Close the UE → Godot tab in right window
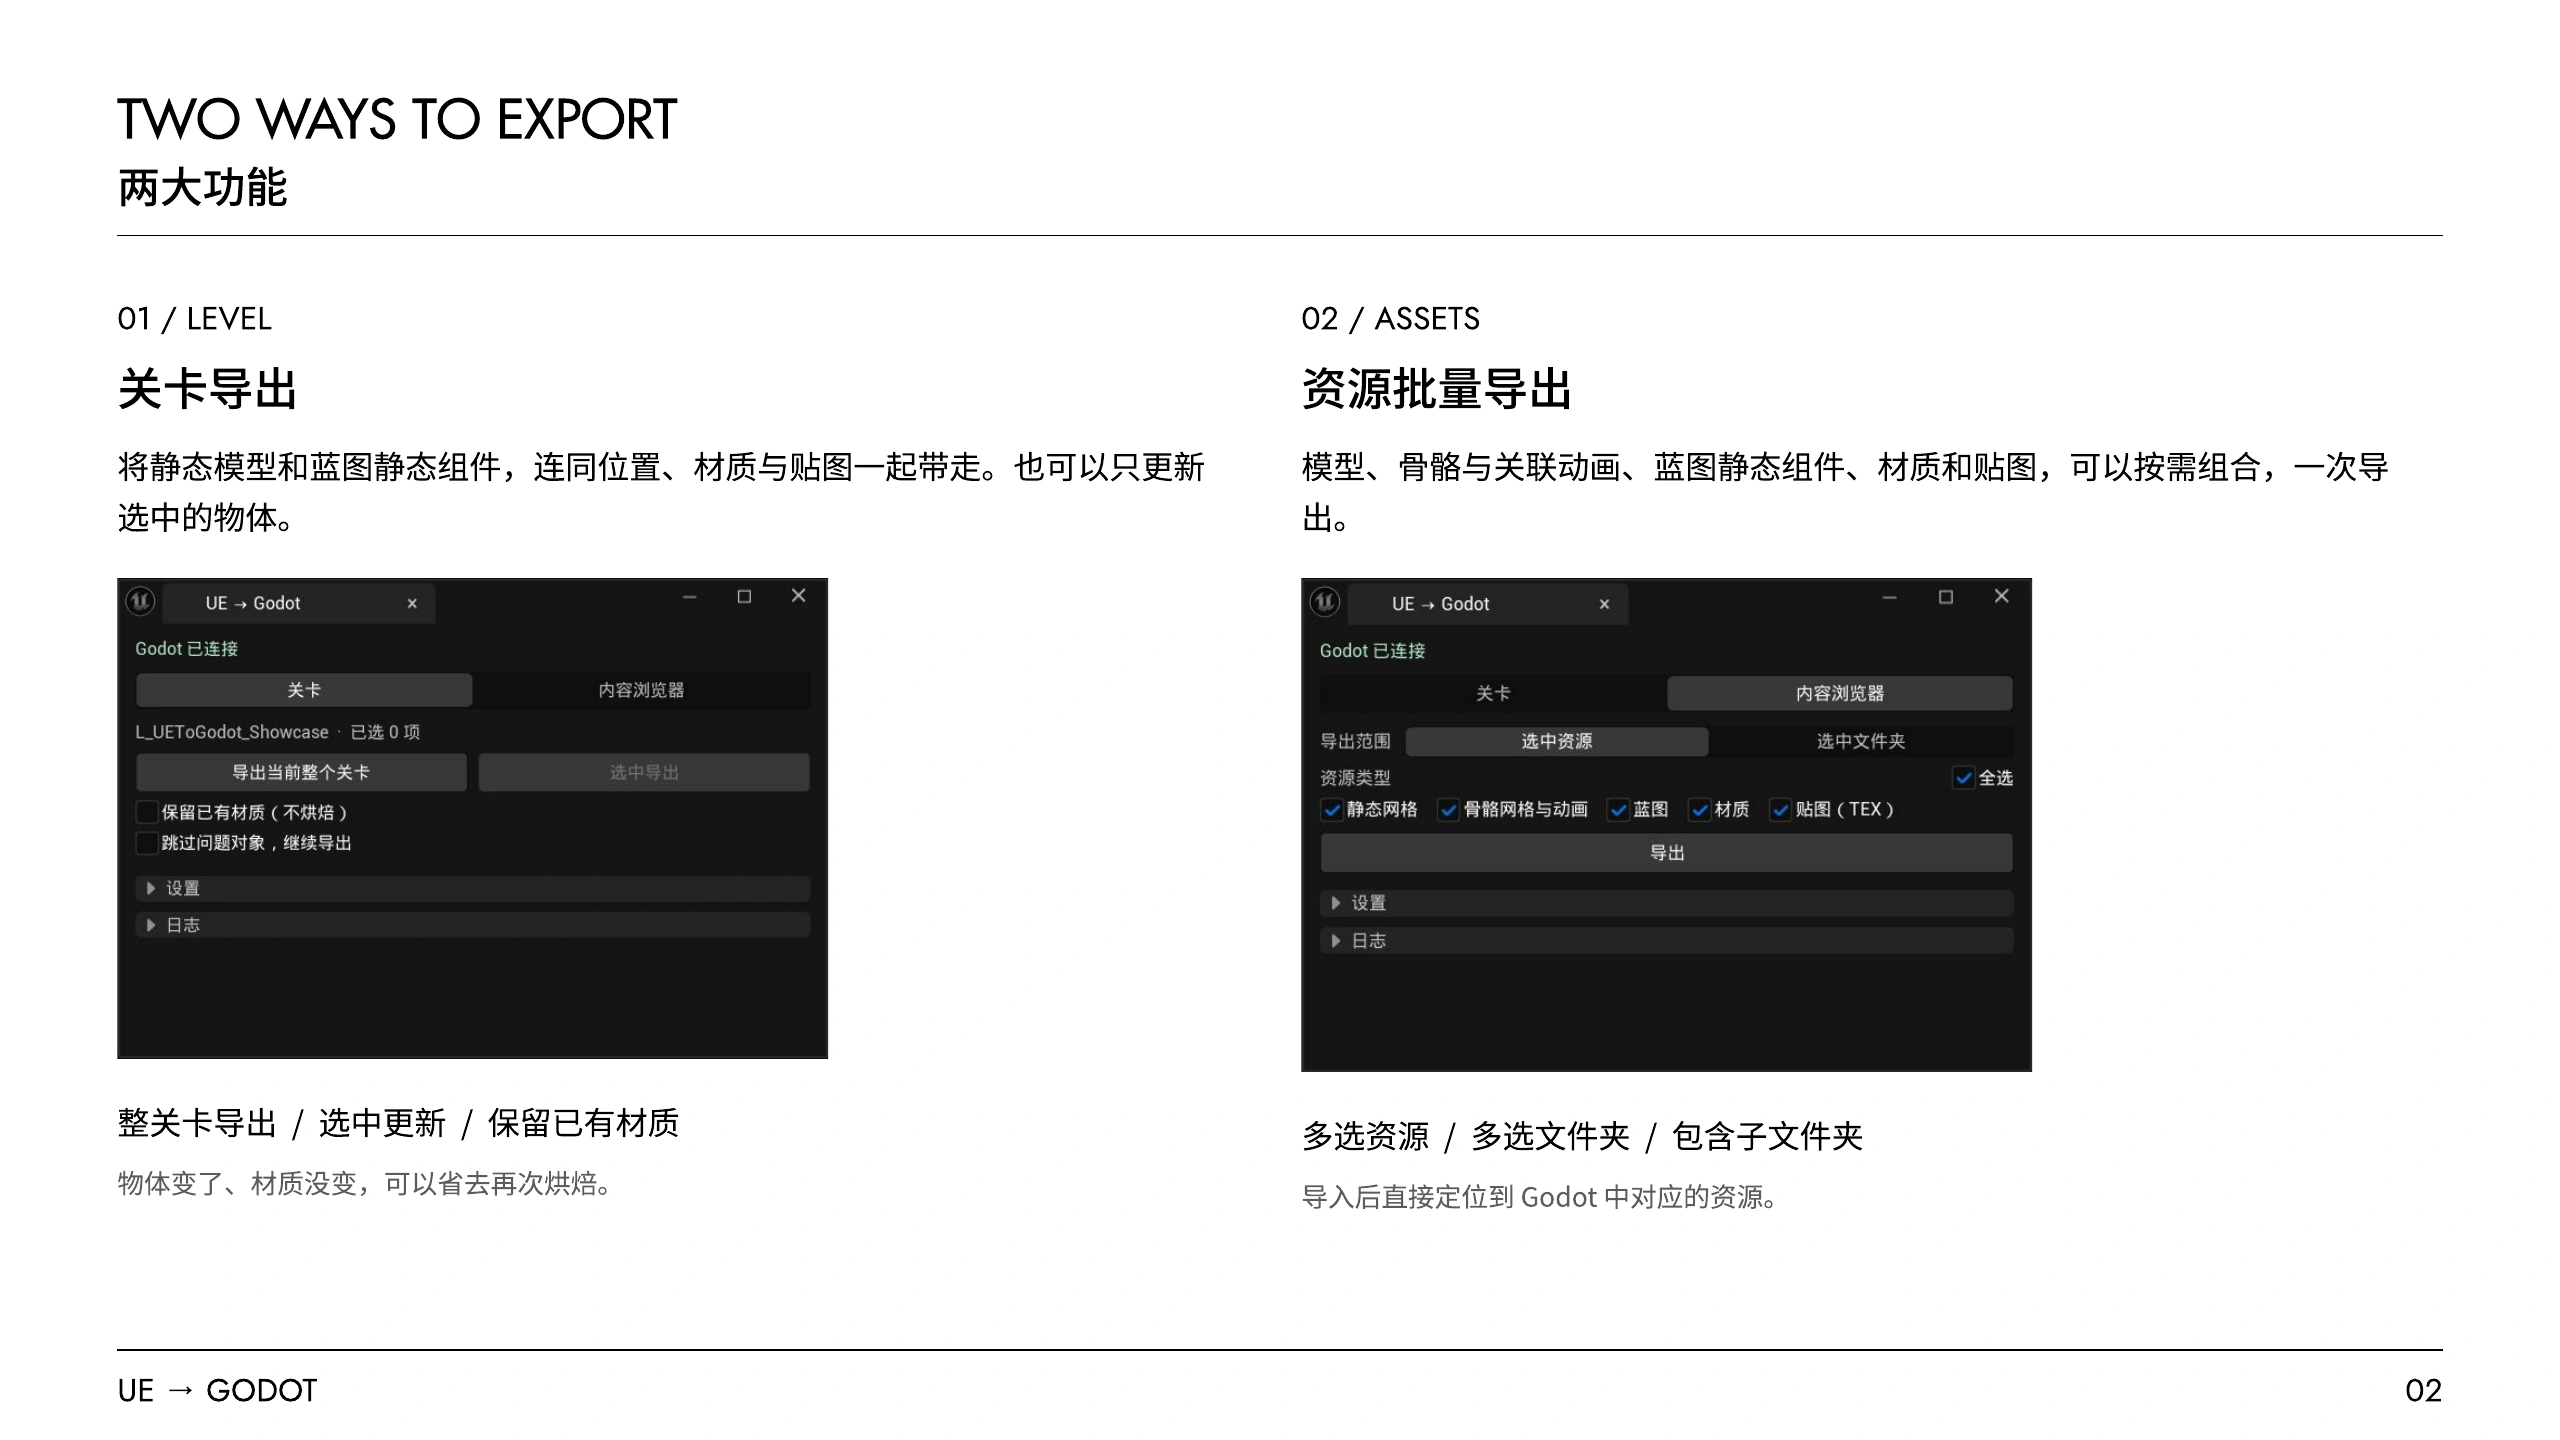The image size is (2560, 1440). [x=1604, y=605]
